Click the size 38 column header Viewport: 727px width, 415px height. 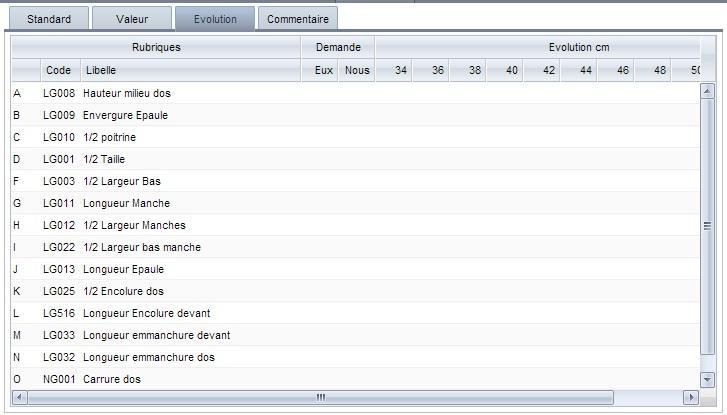click(x=474, y=71)
